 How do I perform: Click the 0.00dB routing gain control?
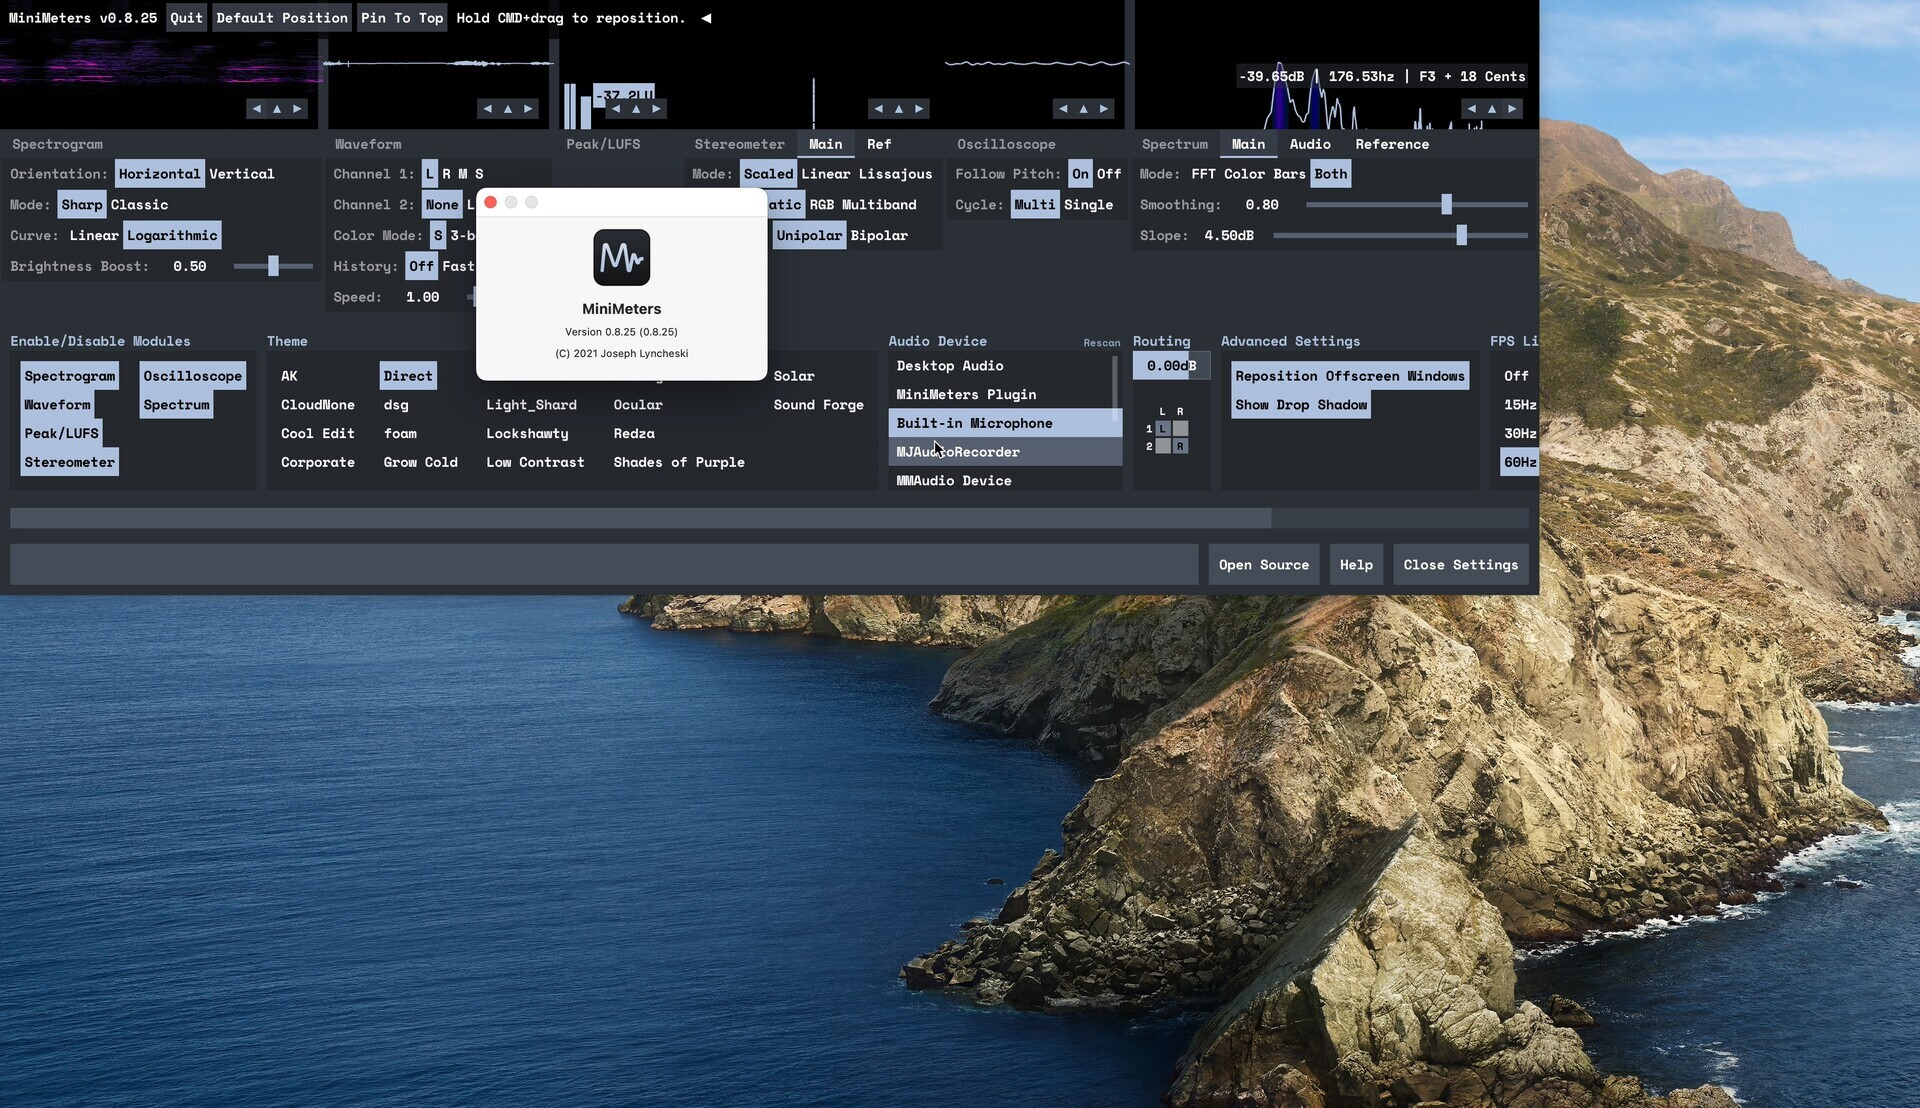point(1171,366)
